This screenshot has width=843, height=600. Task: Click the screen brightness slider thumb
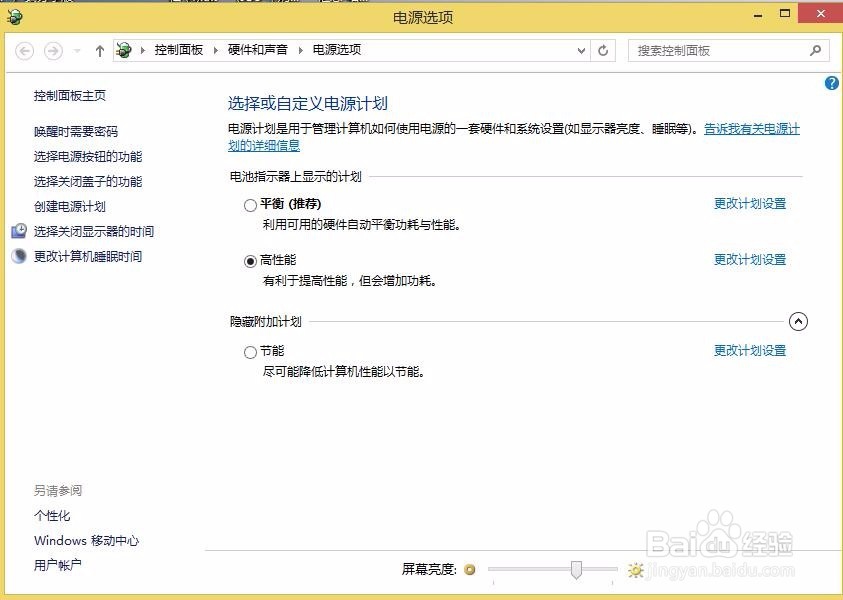coord(576,569)
